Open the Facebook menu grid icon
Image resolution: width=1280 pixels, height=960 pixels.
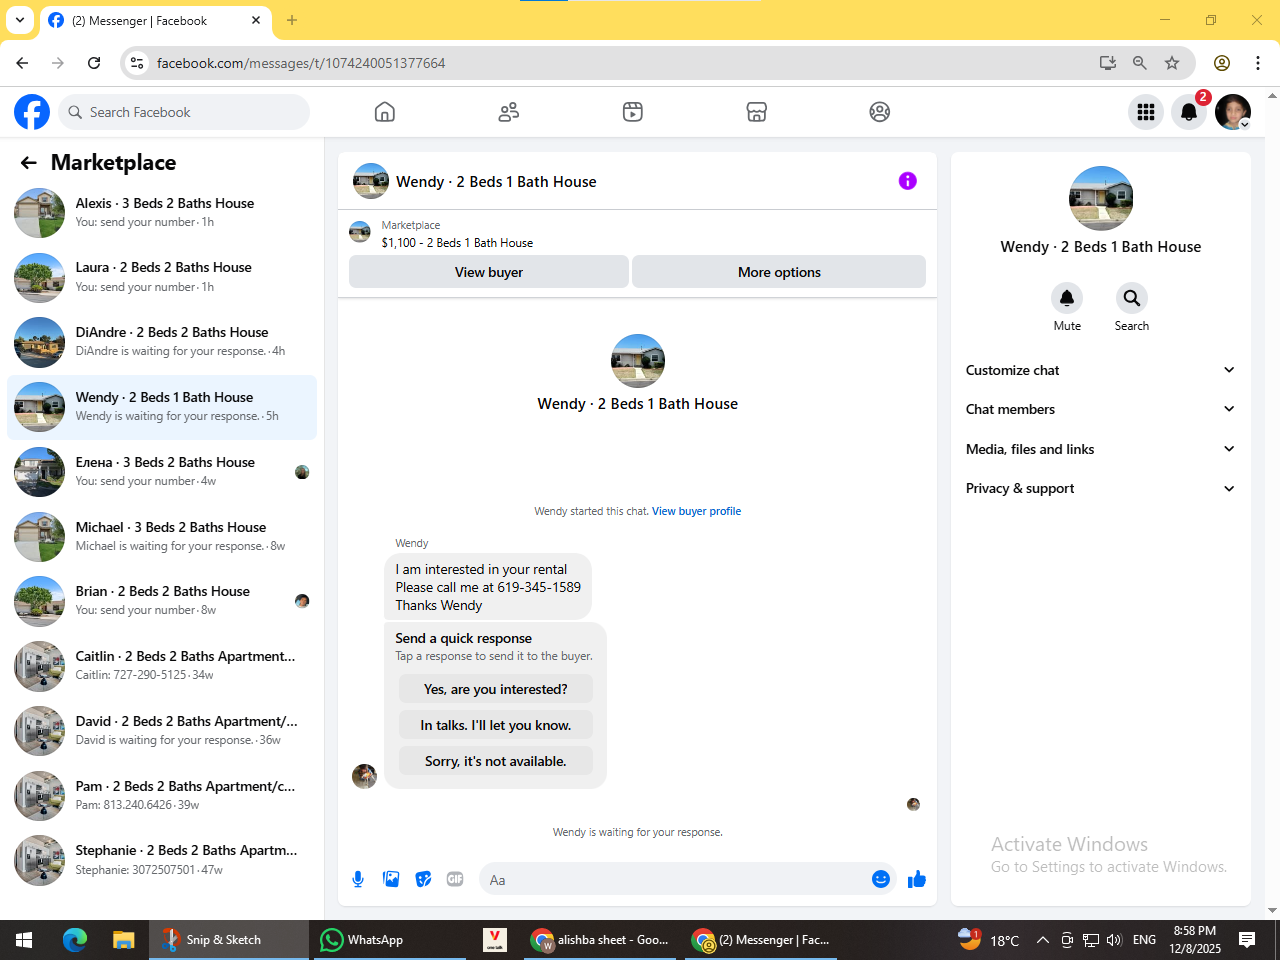[1146, 112]
